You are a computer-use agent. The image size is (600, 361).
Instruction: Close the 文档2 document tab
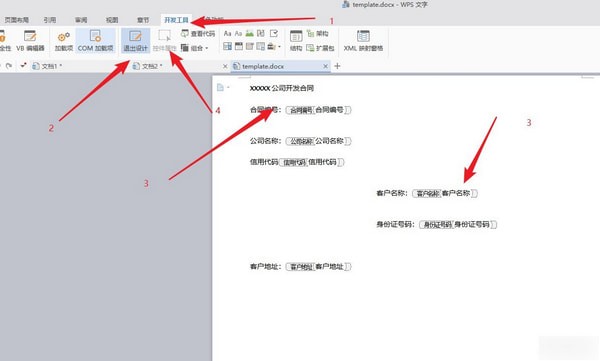tap(225, 66)
